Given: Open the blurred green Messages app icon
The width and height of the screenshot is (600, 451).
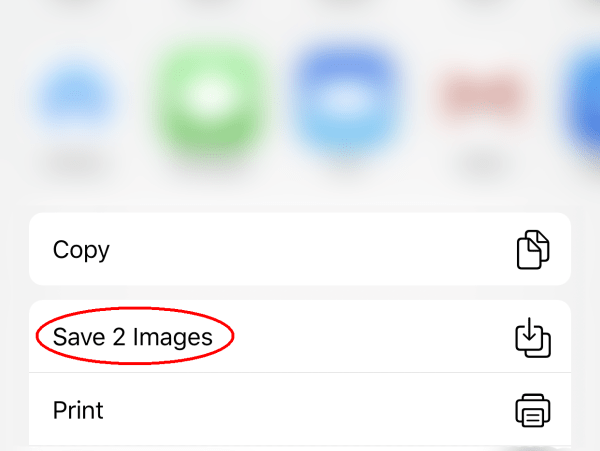Looking at the screenshot, I should 212,95.
